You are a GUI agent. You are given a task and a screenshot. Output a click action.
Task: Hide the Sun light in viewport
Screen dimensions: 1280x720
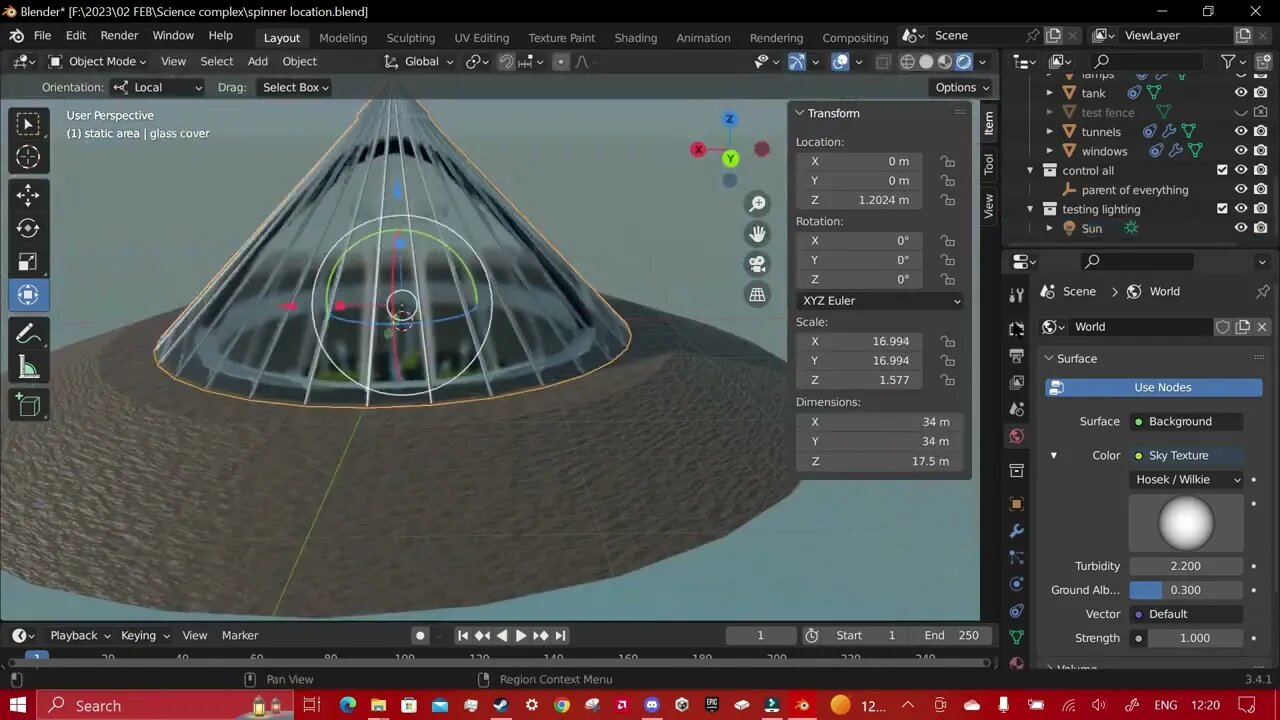pyautogui.click(x=1240, y=228)
